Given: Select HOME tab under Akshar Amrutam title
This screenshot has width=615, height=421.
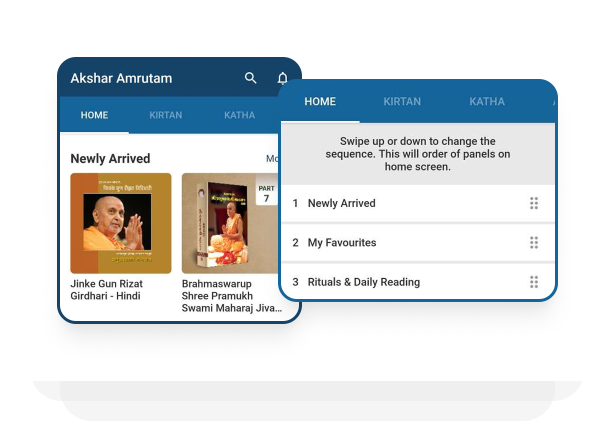Looking at the screenshot, I should click(94, 115).
